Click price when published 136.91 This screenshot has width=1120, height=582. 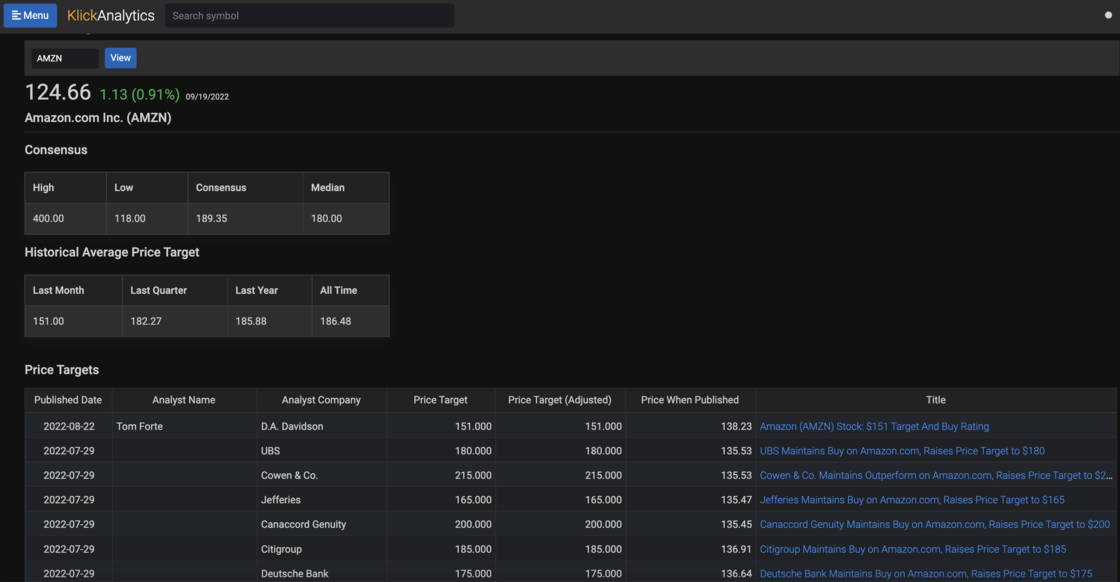[736, 549]
